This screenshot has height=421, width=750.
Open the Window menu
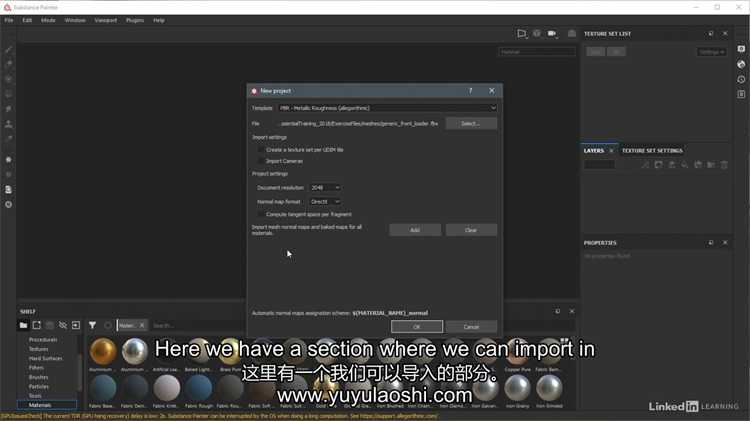point(75,20)
